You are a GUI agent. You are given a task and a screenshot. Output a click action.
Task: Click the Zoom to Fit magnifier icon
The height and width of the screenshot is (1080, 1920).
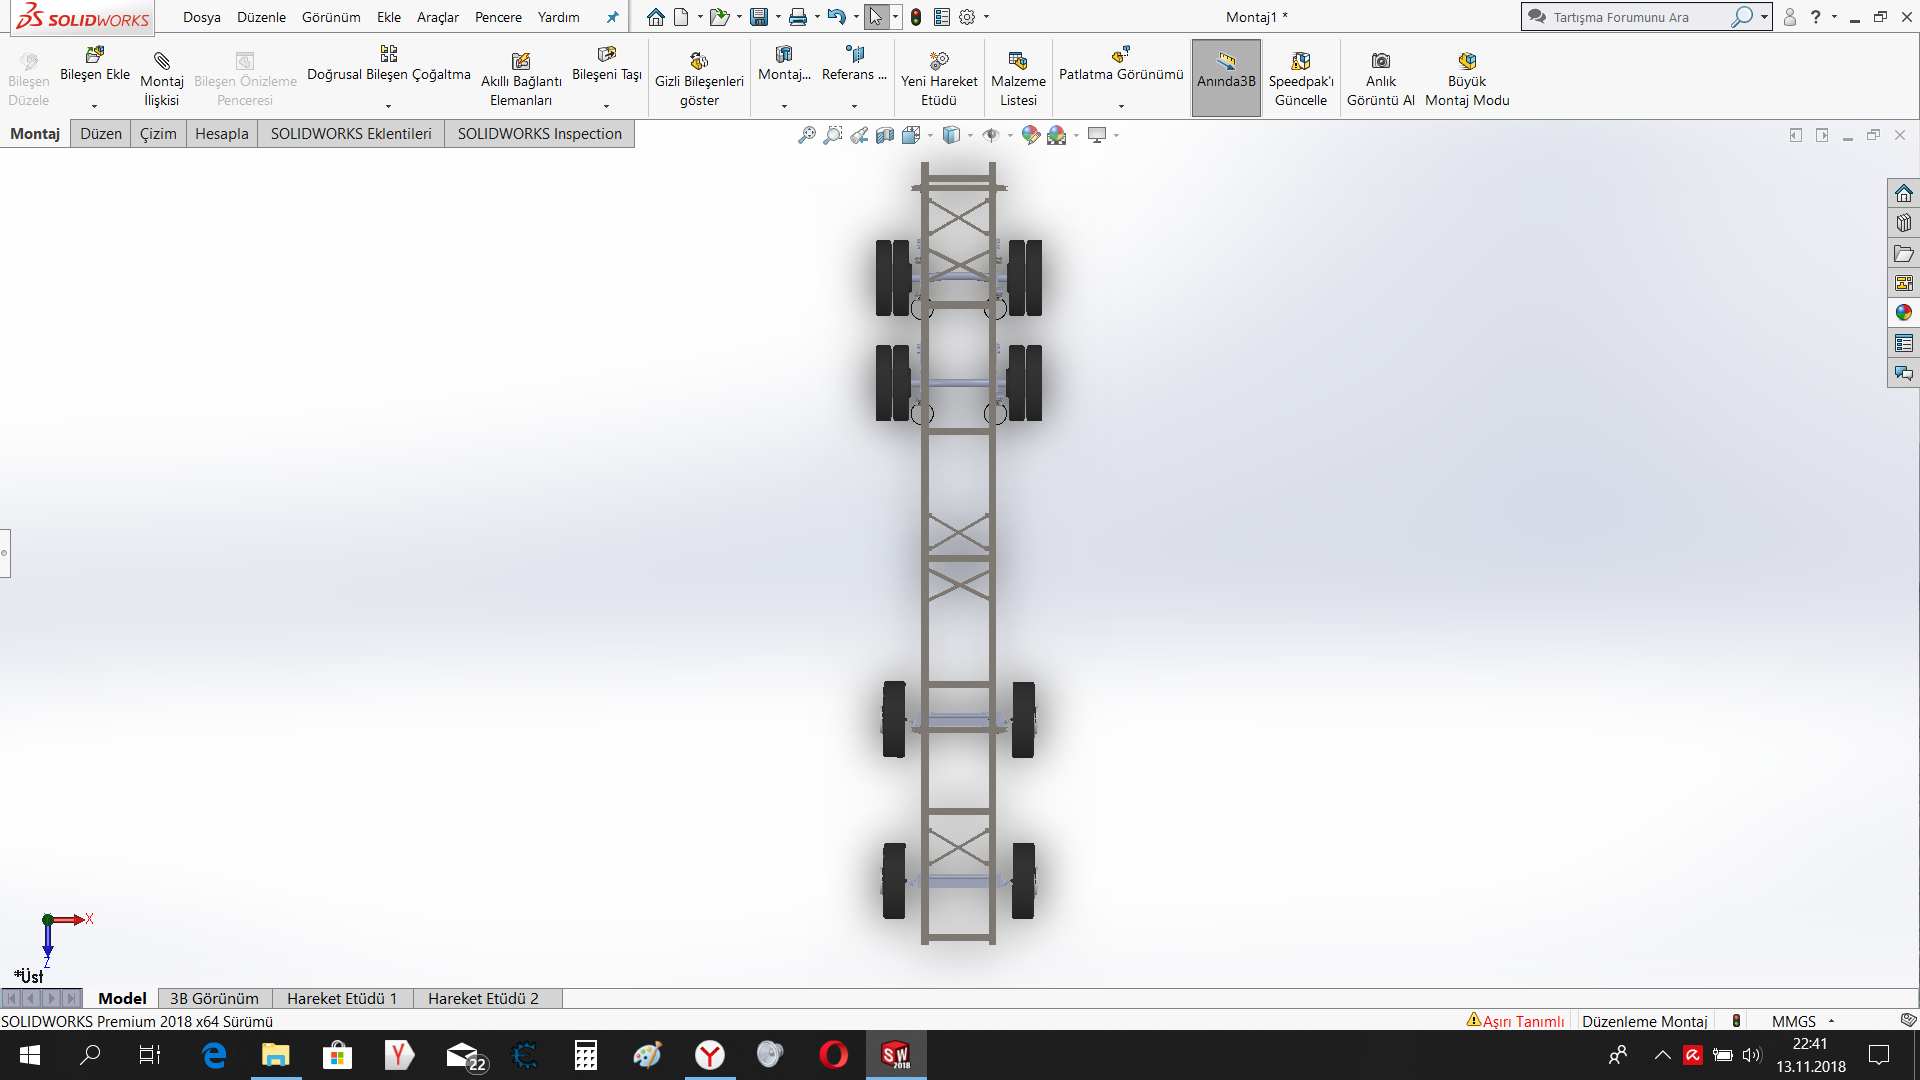[x=807, y=135]
